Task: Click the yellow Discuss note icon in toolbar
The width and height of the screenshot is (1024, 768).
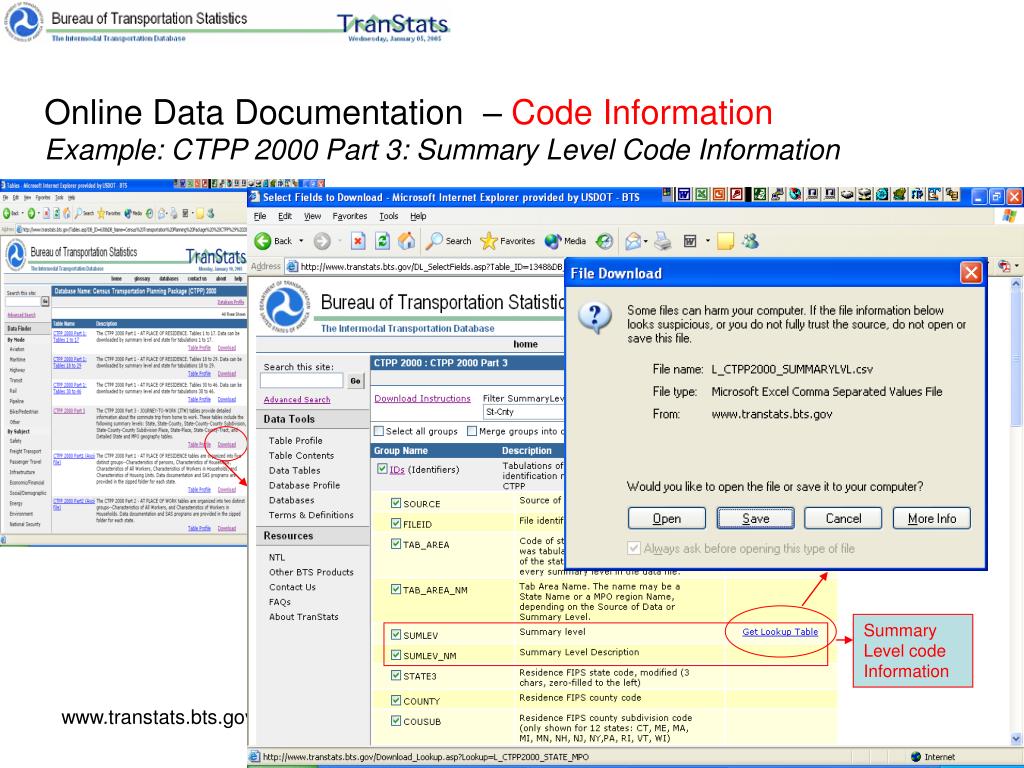Action: point(725,242)
